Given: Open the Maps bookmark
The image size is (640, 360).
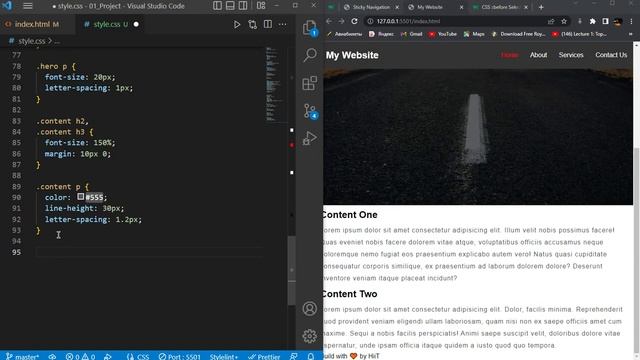Looking at the screenshot, I should [474, 34].
